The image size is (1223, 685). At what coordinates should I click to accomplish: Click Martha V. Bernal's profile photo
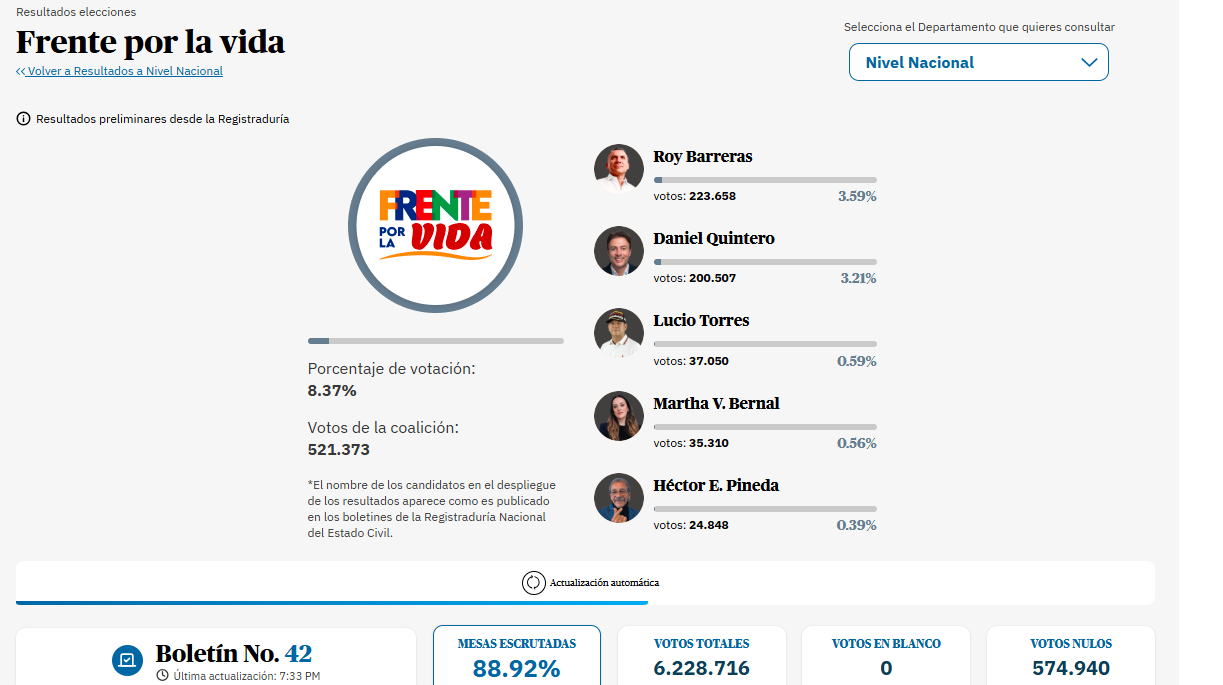618,415
